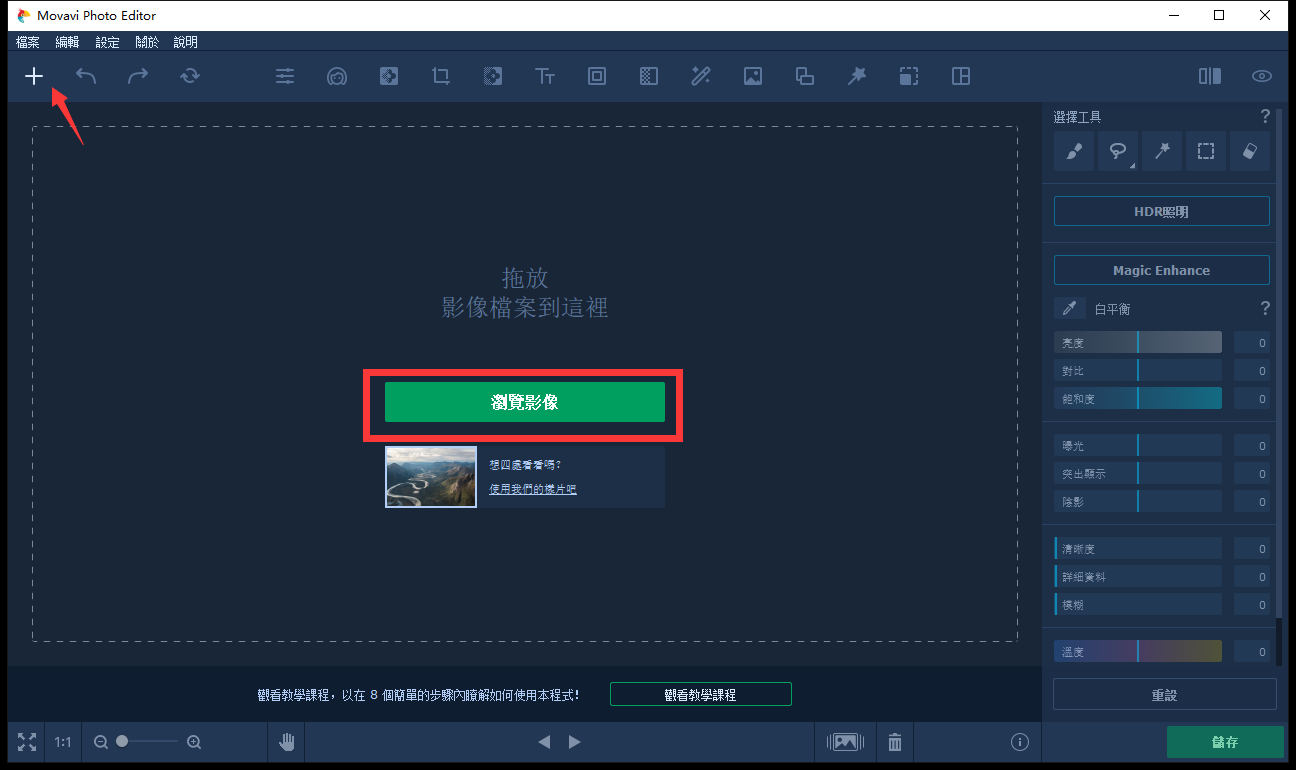
Task: Set zoom to 1:1 actual size
Action: 63,742
